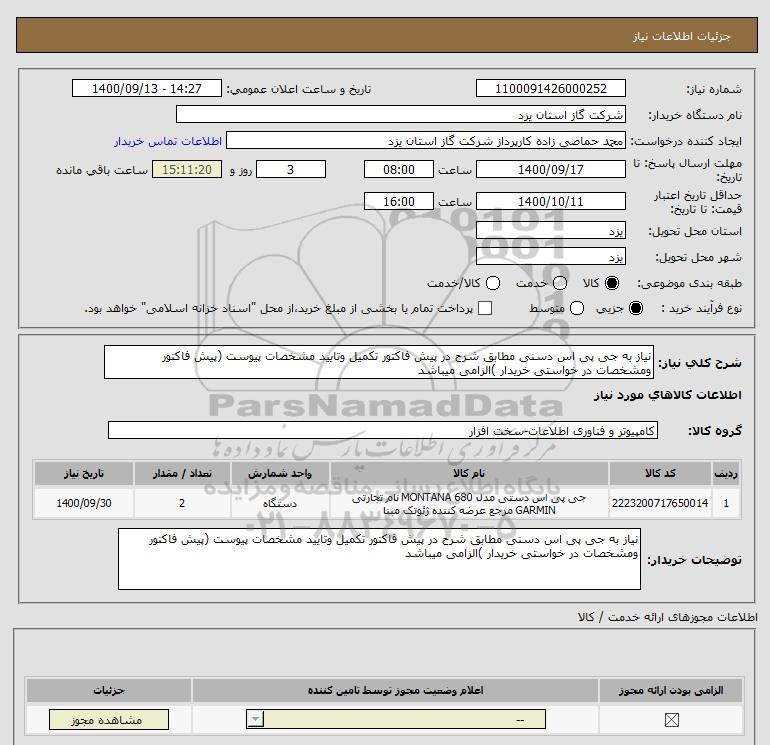Select the جزیی purchase type radio

636,308
